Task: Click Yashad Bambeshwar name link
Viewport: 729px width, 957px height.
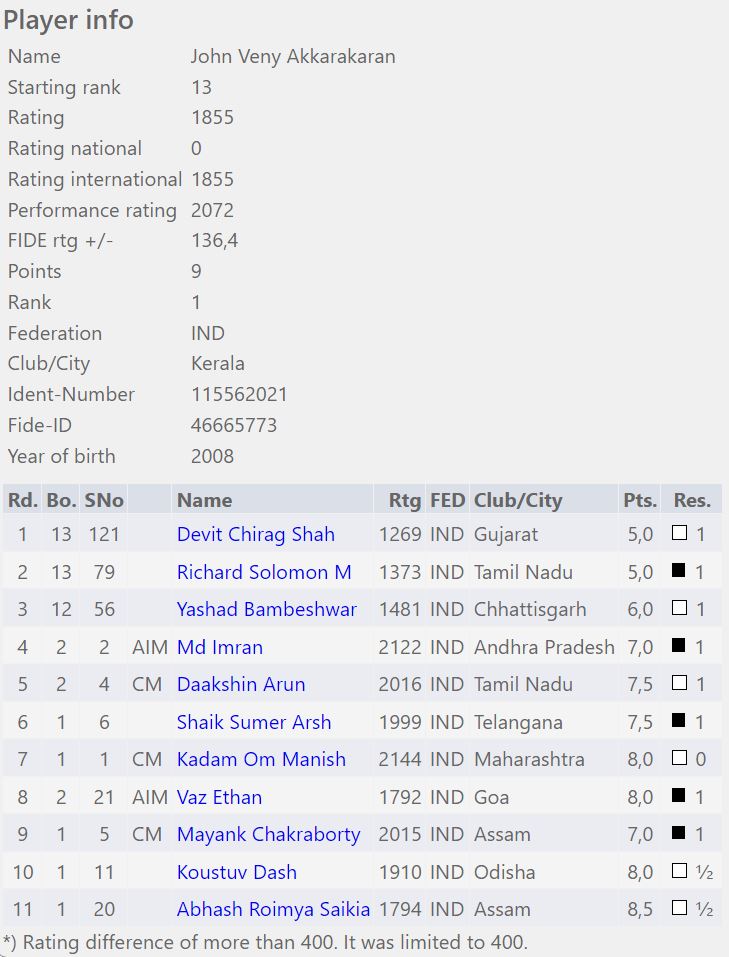Action: coord(266,609)
